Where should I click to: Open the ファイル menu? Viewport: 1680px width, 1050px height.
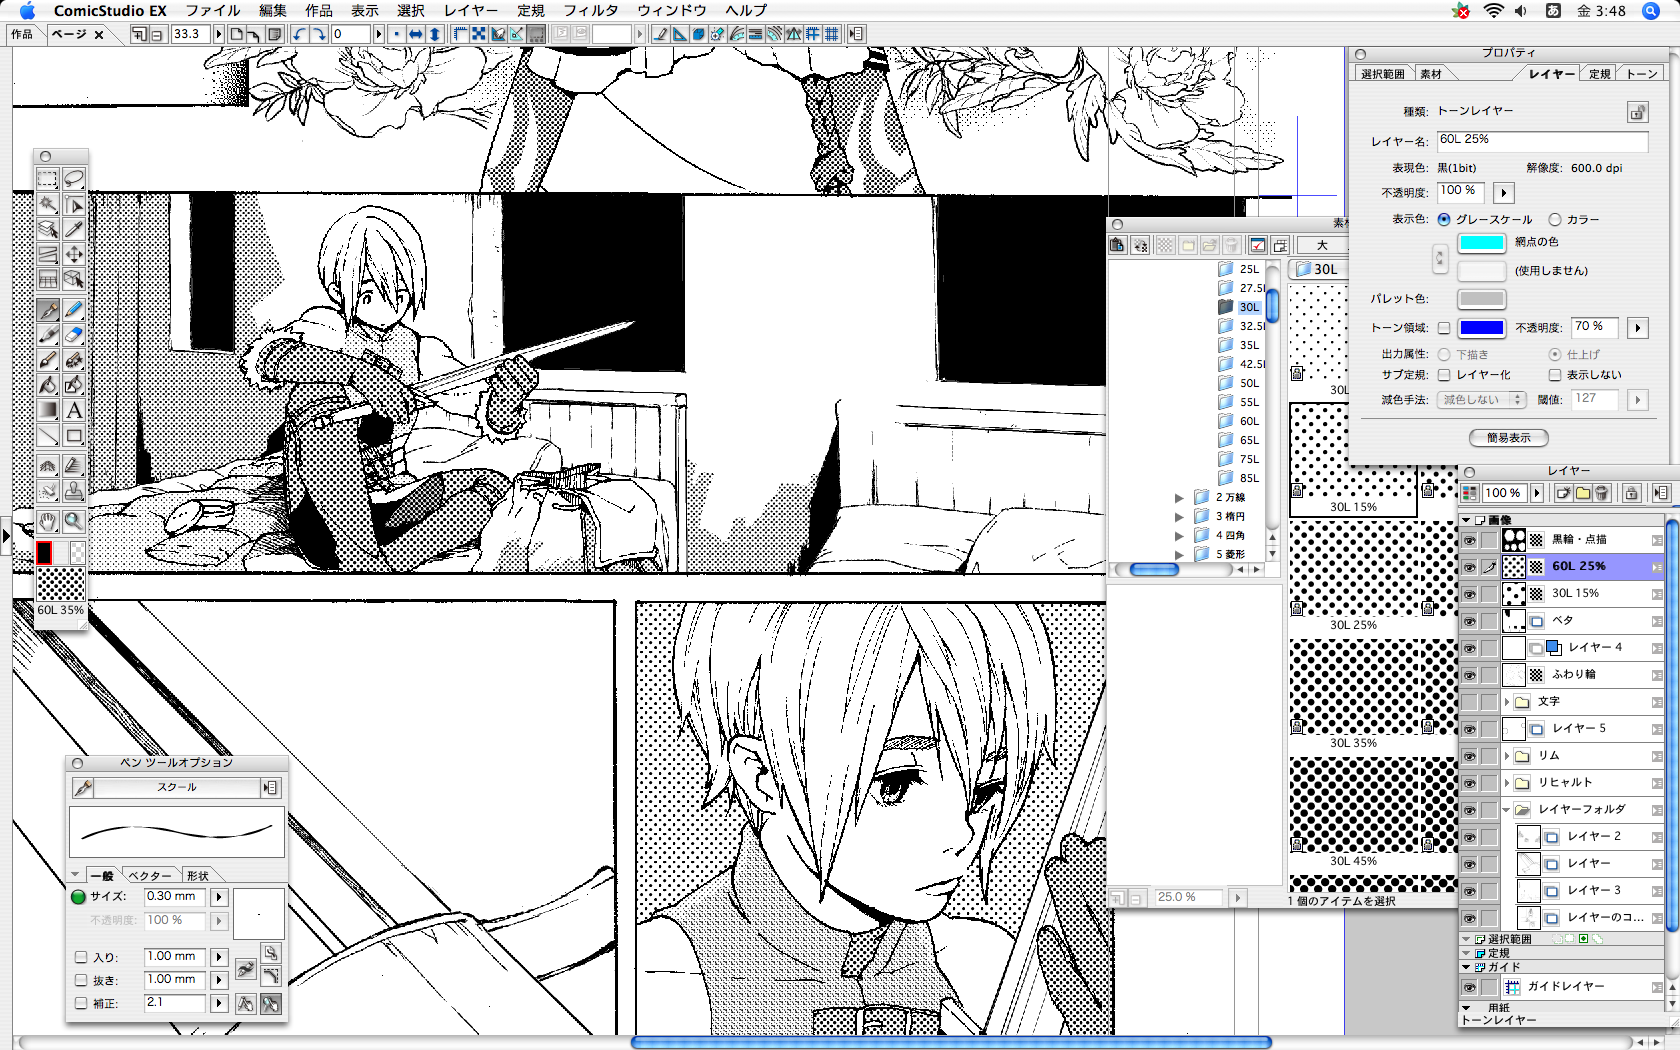[x=213, y=10]
